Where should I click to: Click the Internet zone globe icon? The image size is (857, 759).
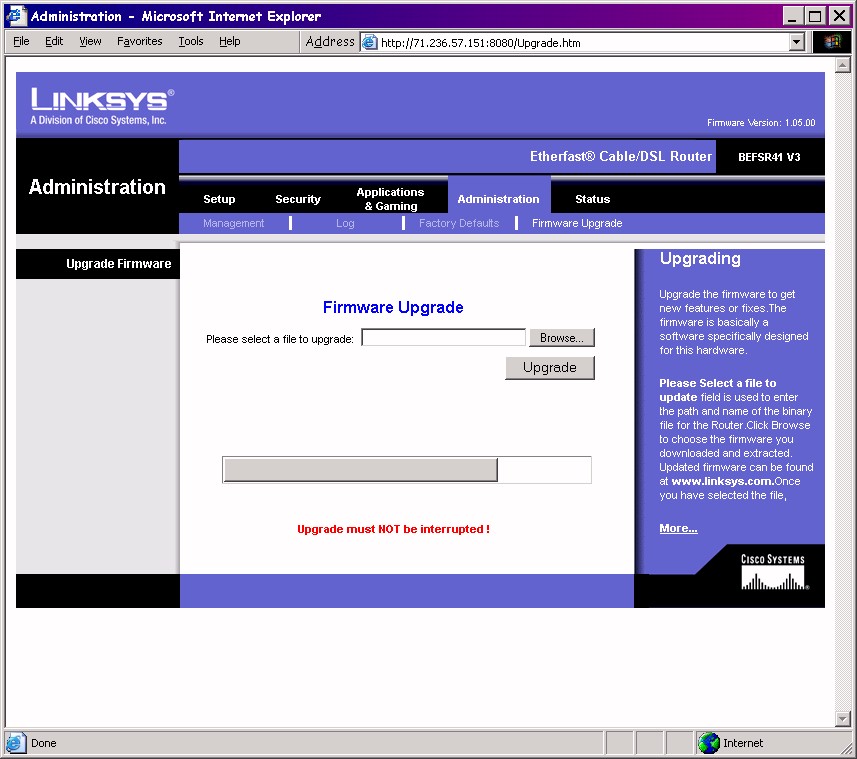(709, 743)
